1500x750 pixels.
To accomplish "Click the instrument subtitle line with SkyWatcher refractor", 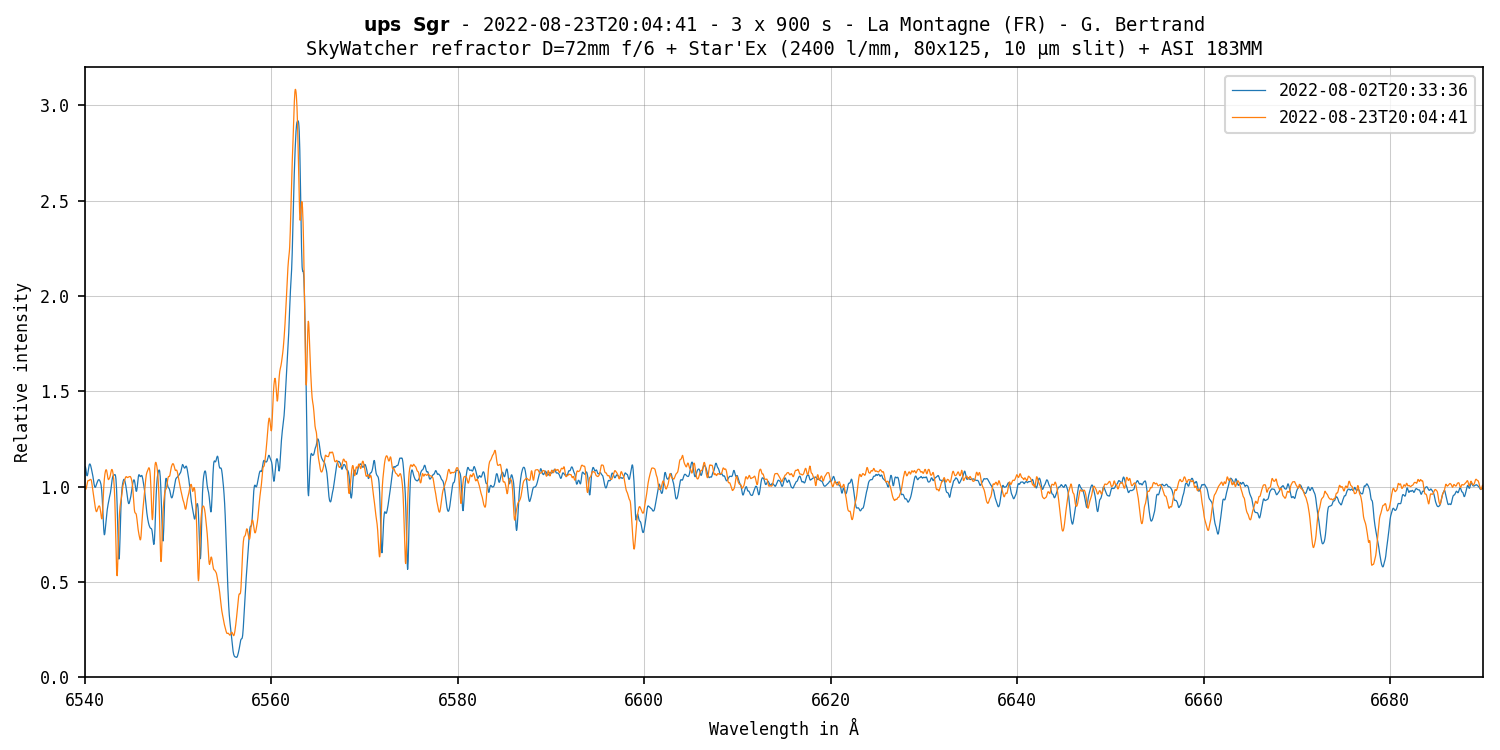I will click(x=783, y=49).
